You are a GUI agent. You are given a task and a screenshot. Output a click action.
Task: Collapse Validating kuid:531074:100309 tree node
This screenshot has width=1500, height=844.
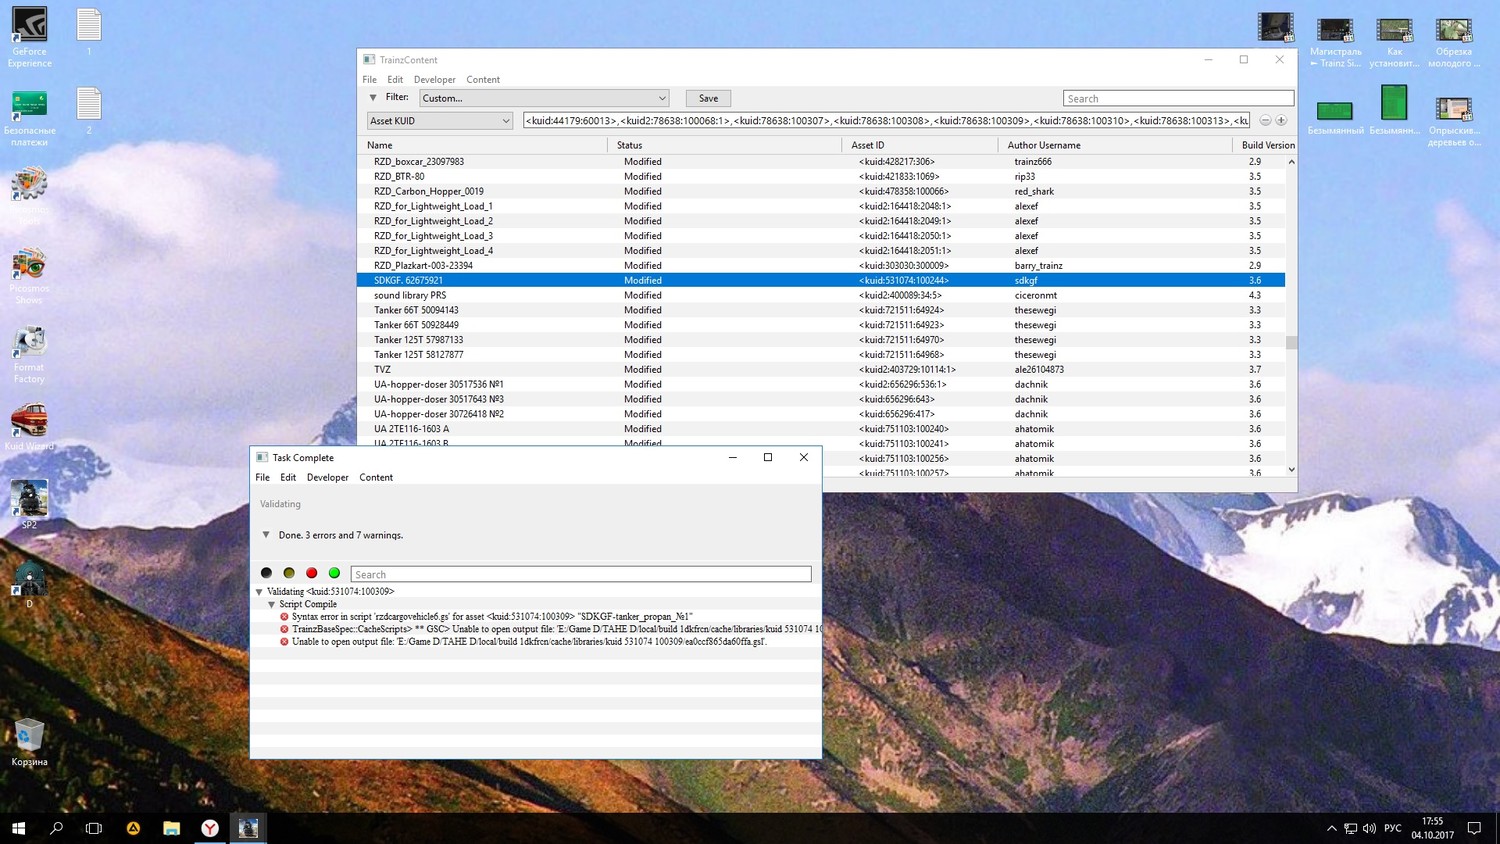[259, 592]
